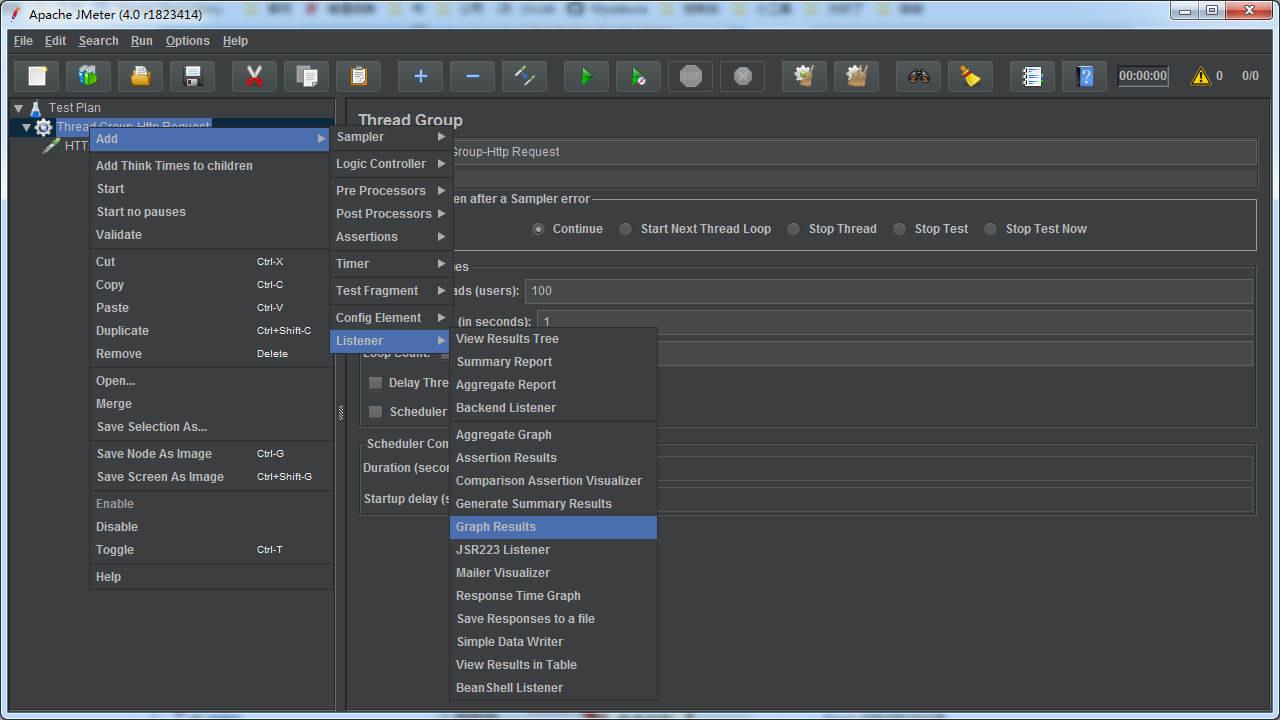
Task: Toggle the Delay Thread creation checkbox
Action: click(376, 383)
